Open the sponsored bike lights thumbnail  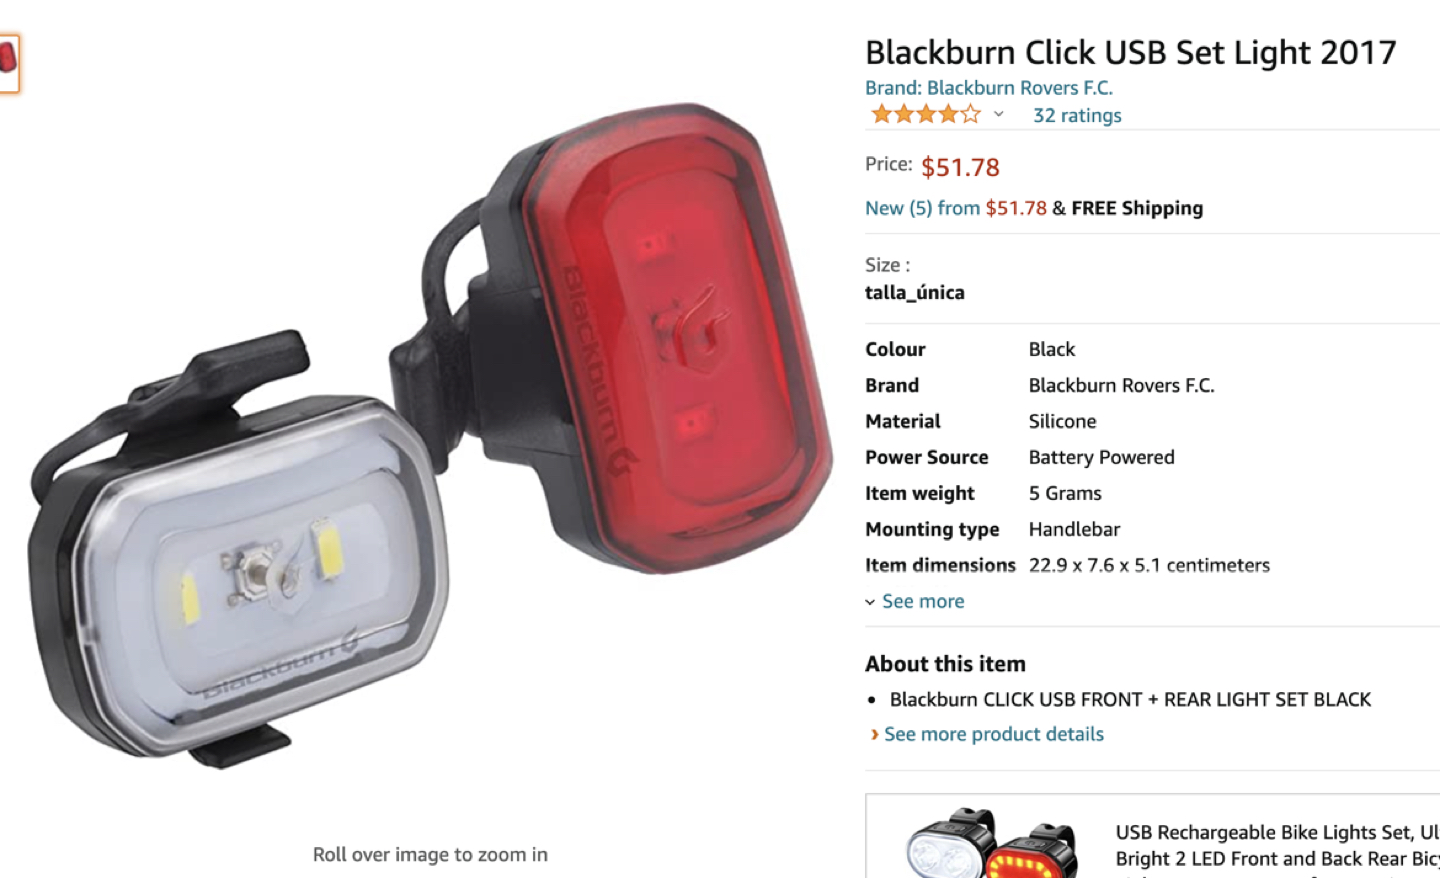990,842
